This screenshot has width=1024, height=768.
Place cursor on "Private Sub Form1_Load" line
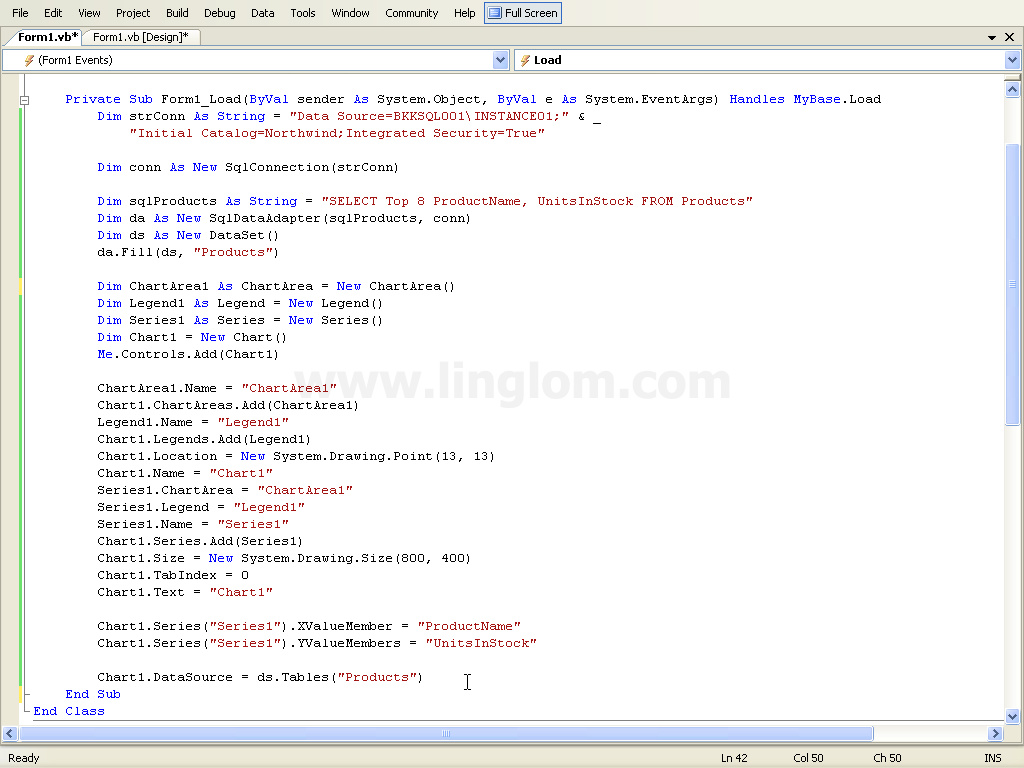click(x=473, y=99)
